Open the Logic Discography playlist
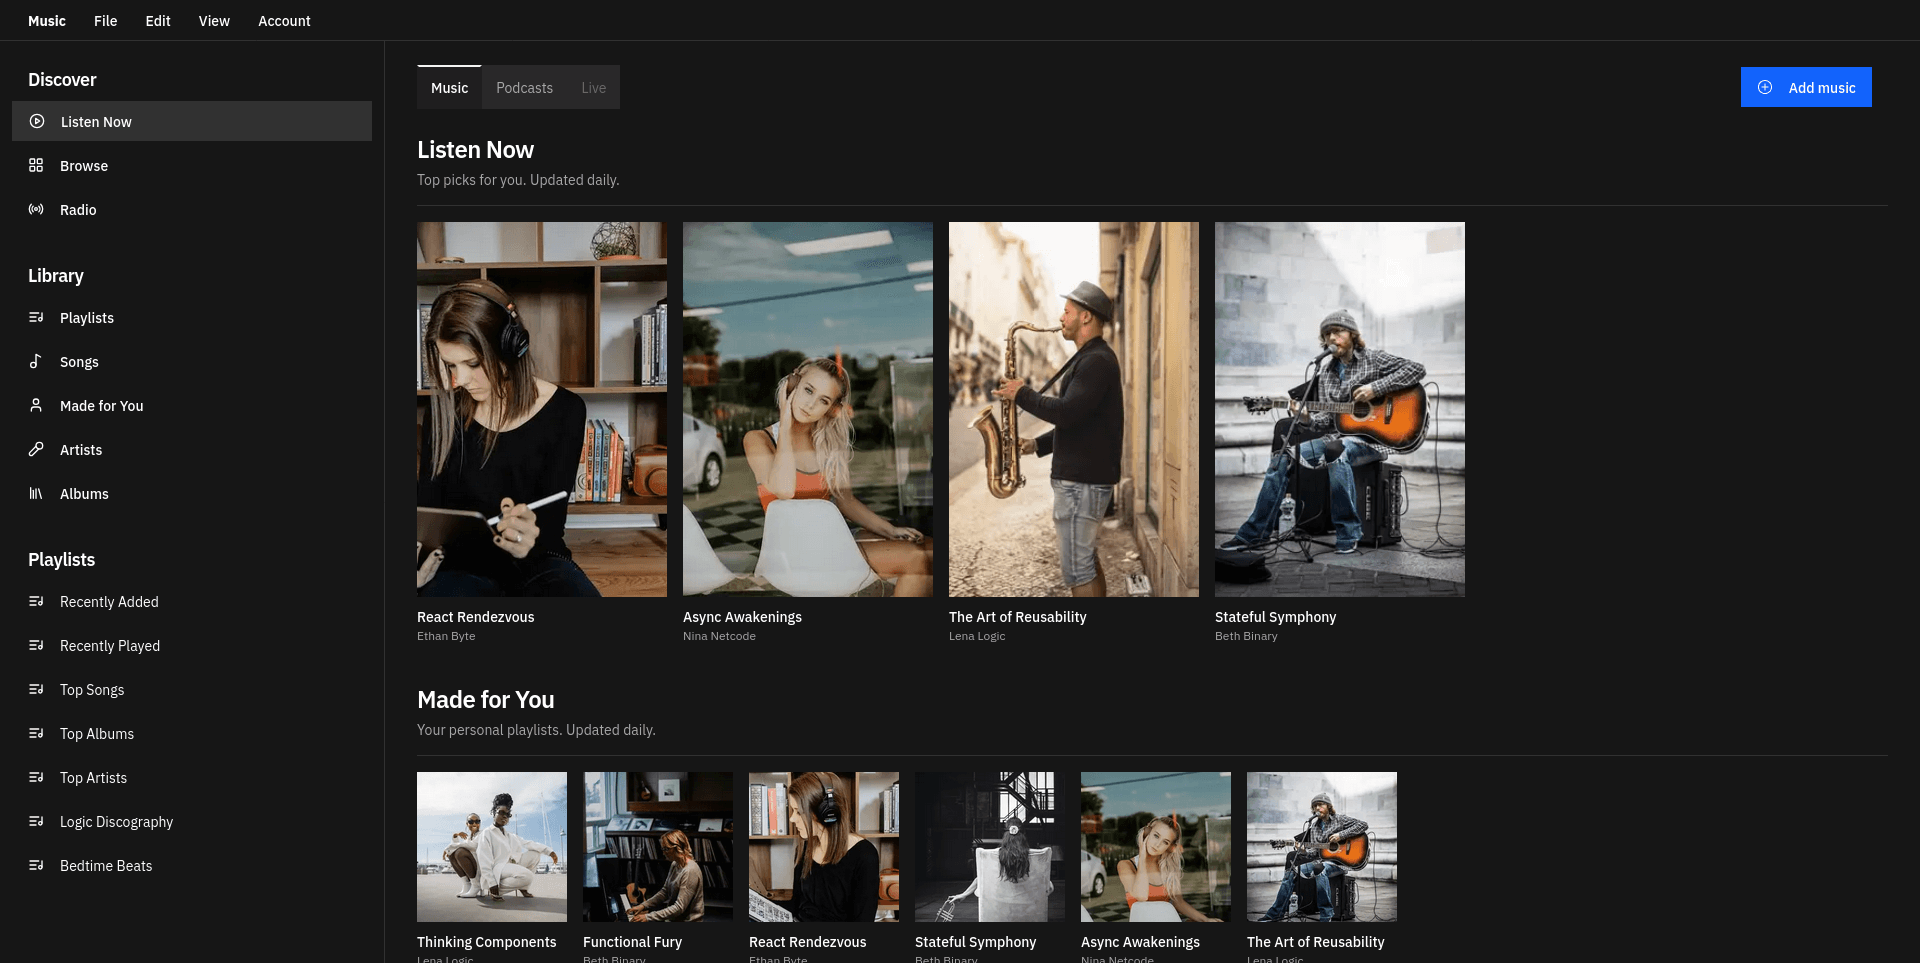This screenshot has width=1920, height=963. click(x=192, y=821)
